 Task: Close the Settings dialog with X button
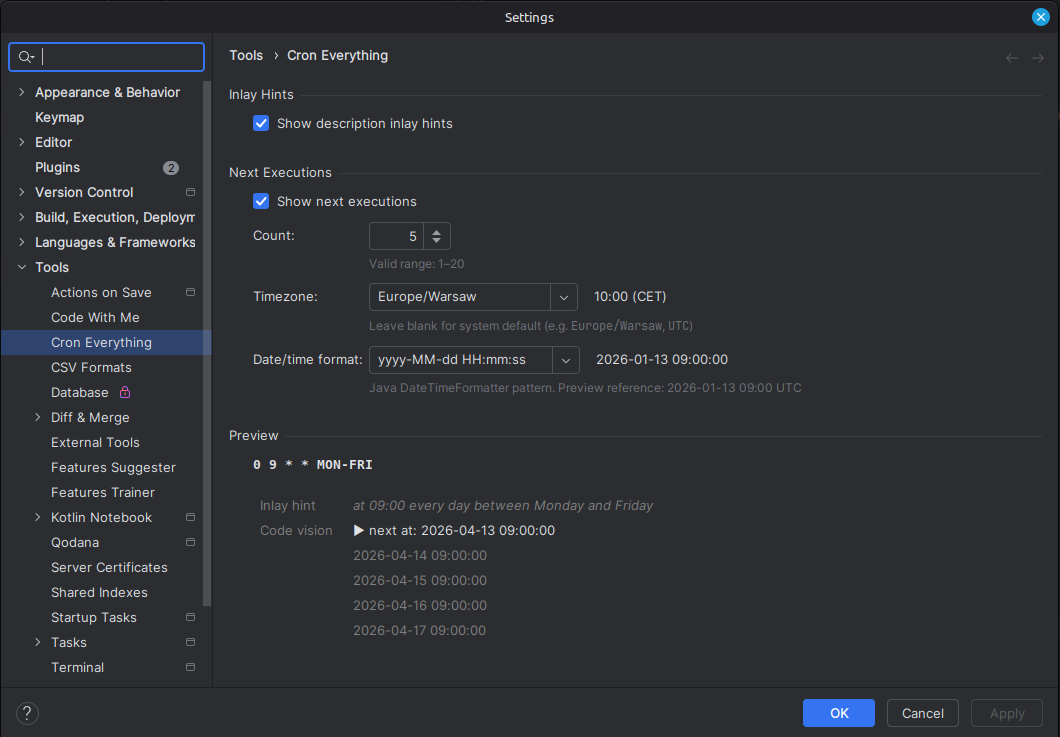coord(1040,17)
